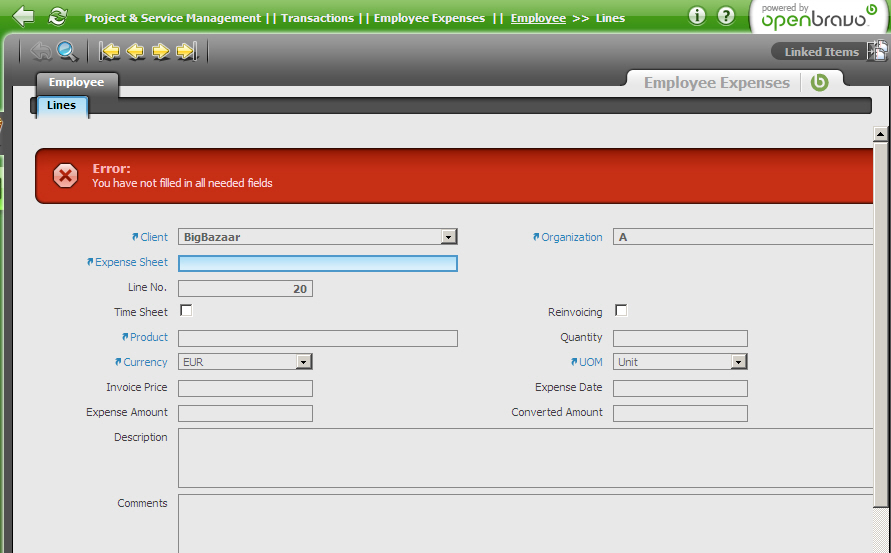Open the help question mark icon
The width and height of the screenshot is (891, 553).
[726, 16]
